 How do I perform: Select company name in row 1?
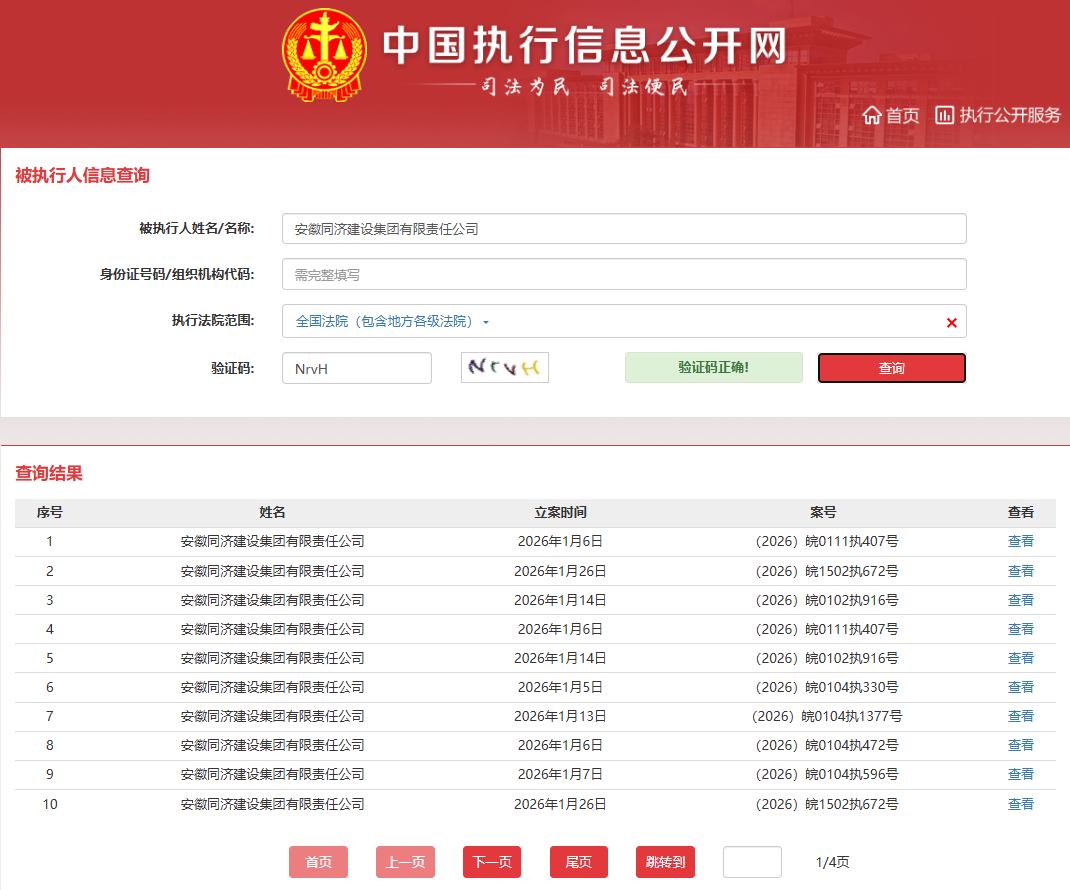(272, 541)
